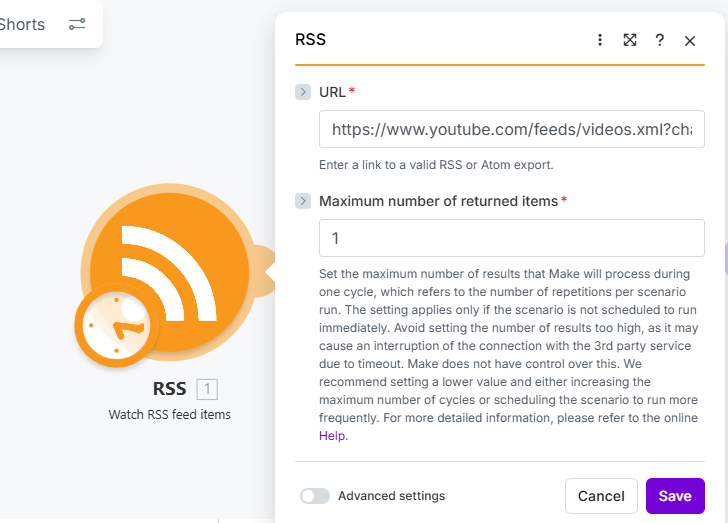Expand the Maximum number of returned items arrow
Viewport: 728px width, 523px height.
(303, 201)
